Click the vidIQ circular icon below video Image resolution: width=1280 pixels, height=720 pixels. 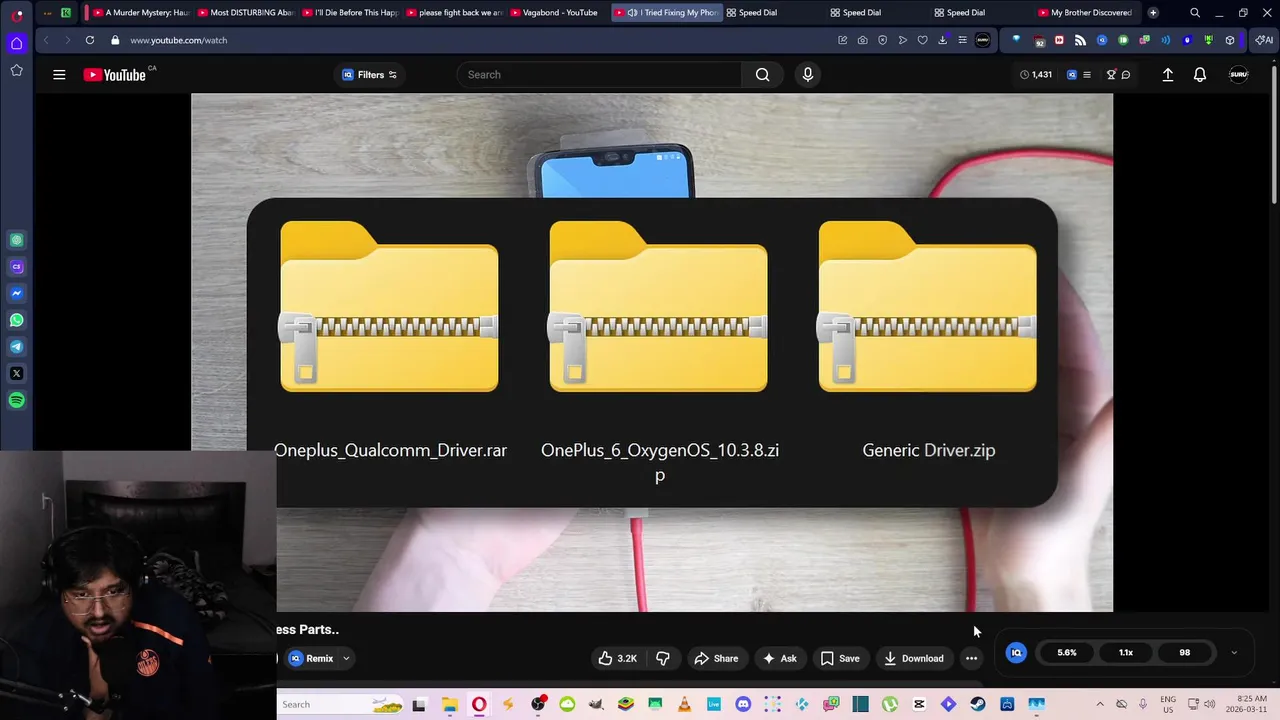pos(1016,653)
